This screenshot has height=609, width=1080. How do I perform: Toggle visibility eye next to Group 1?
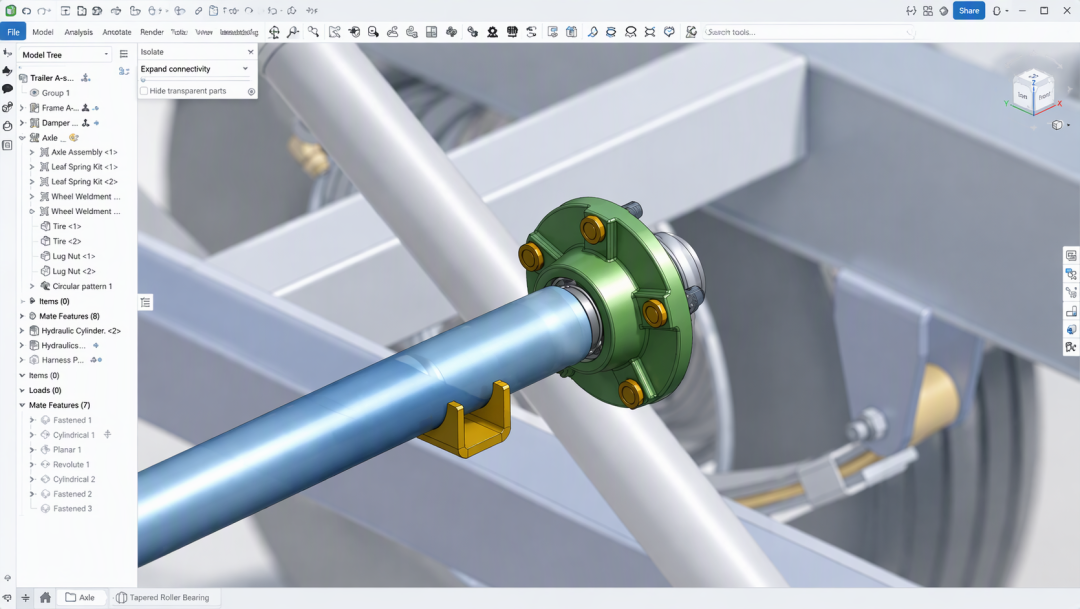pos(34,93)
